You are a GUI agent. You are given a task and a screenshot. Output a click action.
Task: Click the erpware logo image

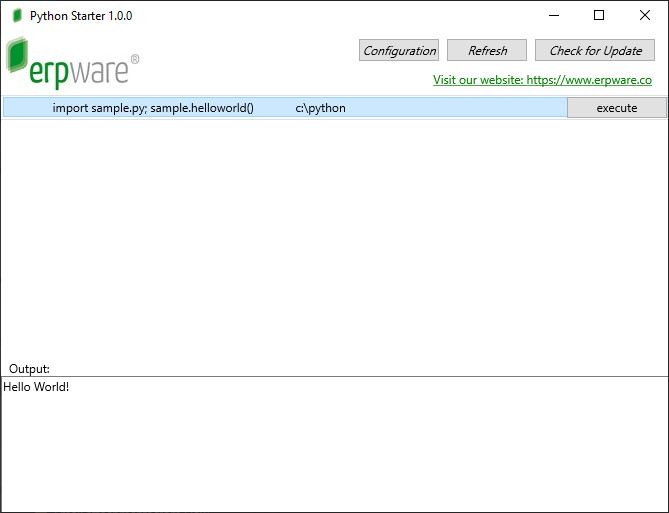click(73, 63)
